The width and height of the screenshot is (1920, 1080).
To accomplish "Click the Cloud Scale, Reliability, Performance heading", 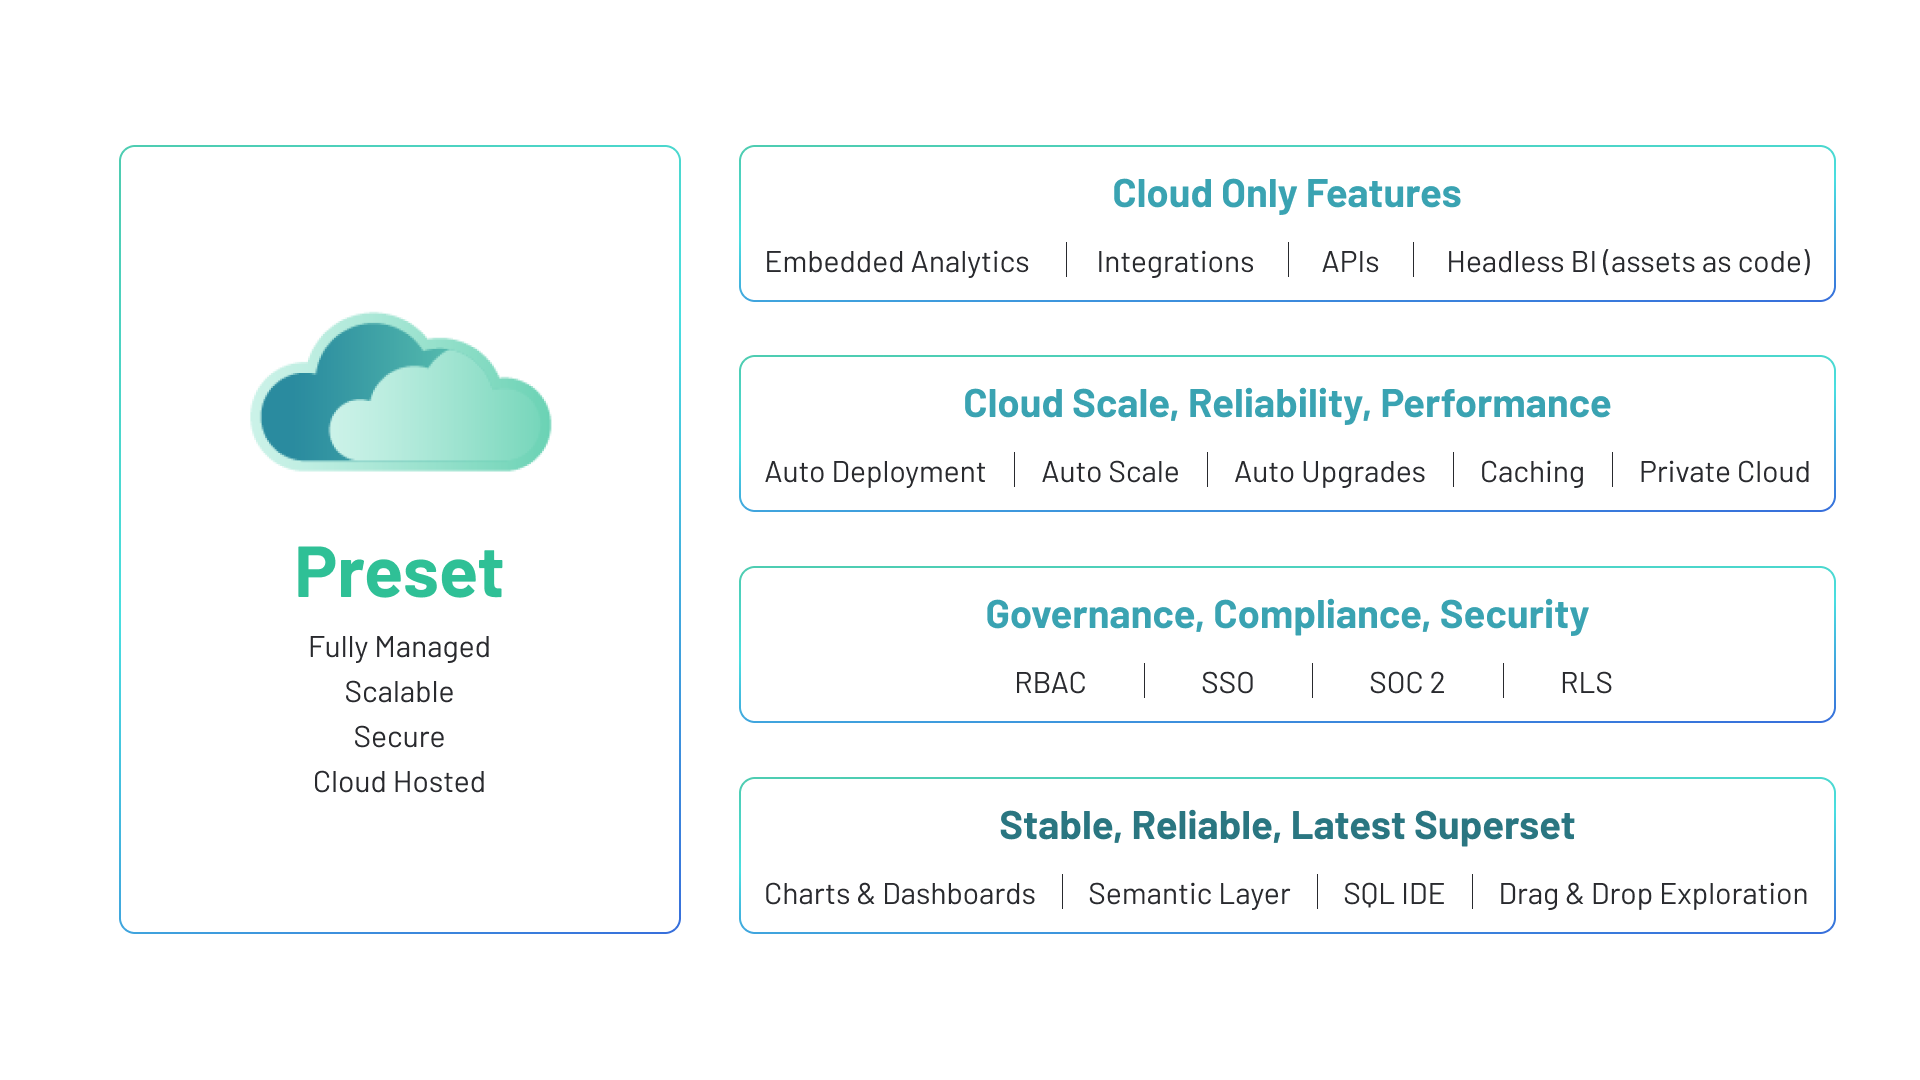I will (1286, 405).
